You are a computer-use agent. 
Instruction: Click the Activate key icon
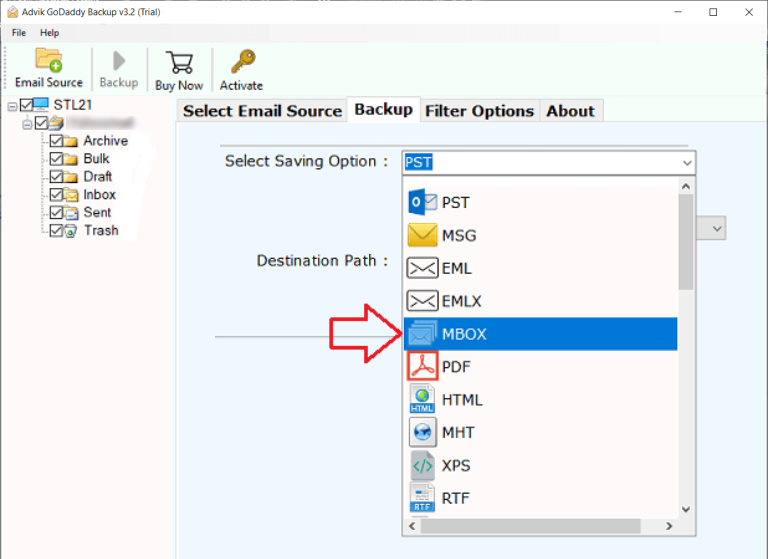click(243, 61)
